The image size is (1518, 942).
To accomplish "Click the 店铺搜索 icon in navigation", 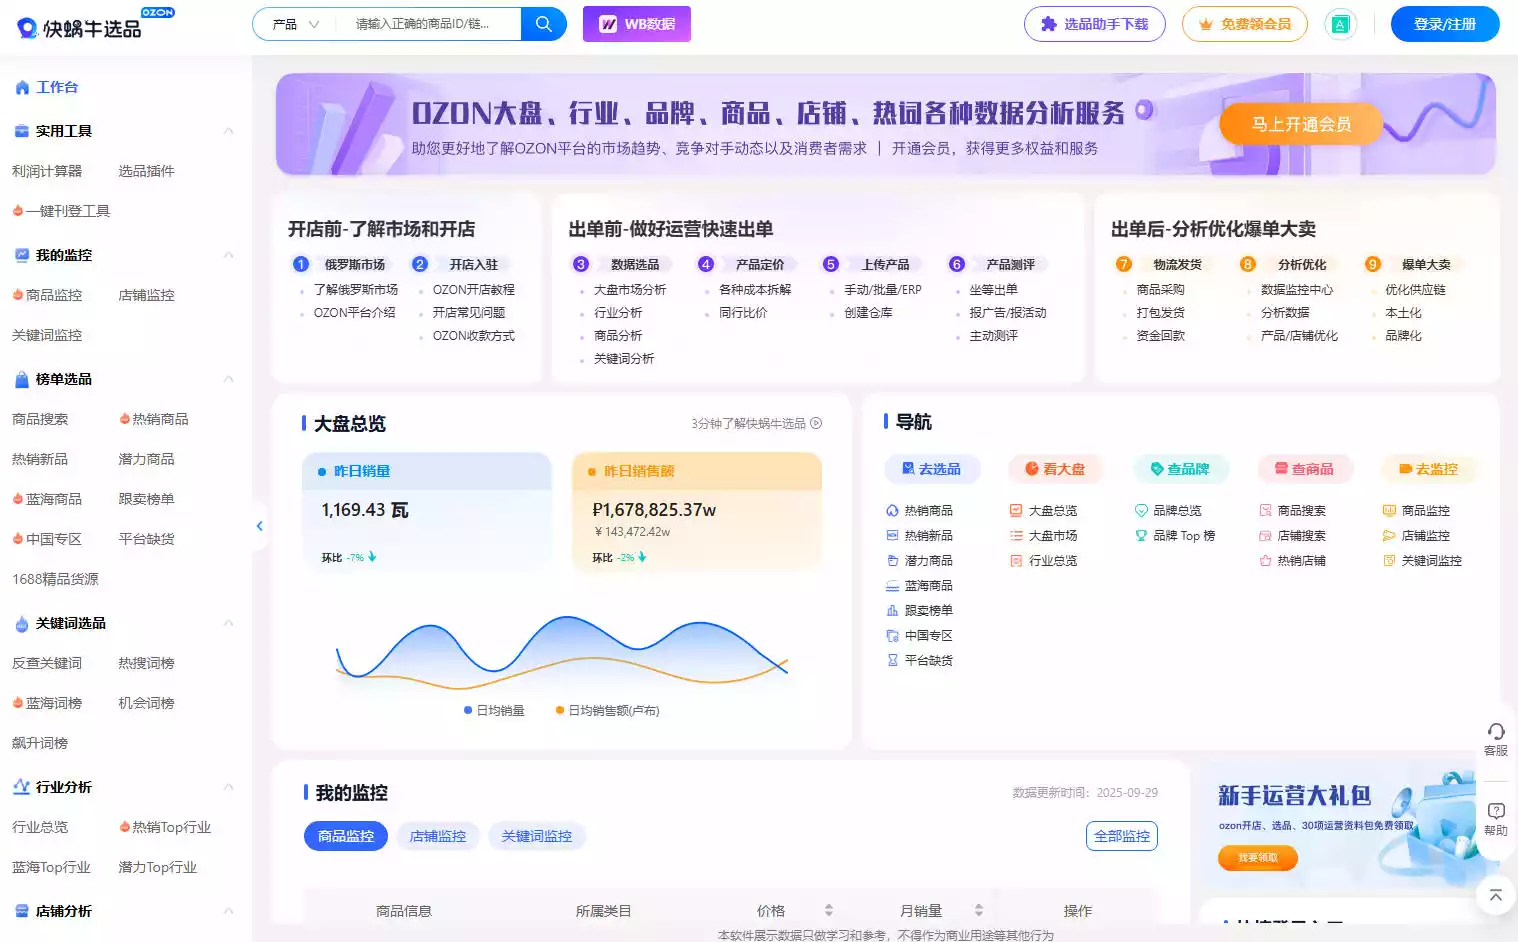I will 1265,535.
